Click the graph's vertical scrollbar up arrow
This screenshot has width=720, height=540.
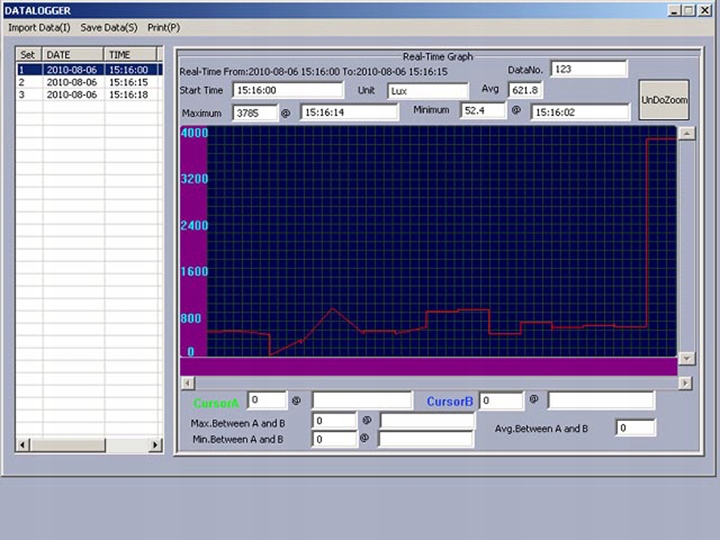pos(686,133)
